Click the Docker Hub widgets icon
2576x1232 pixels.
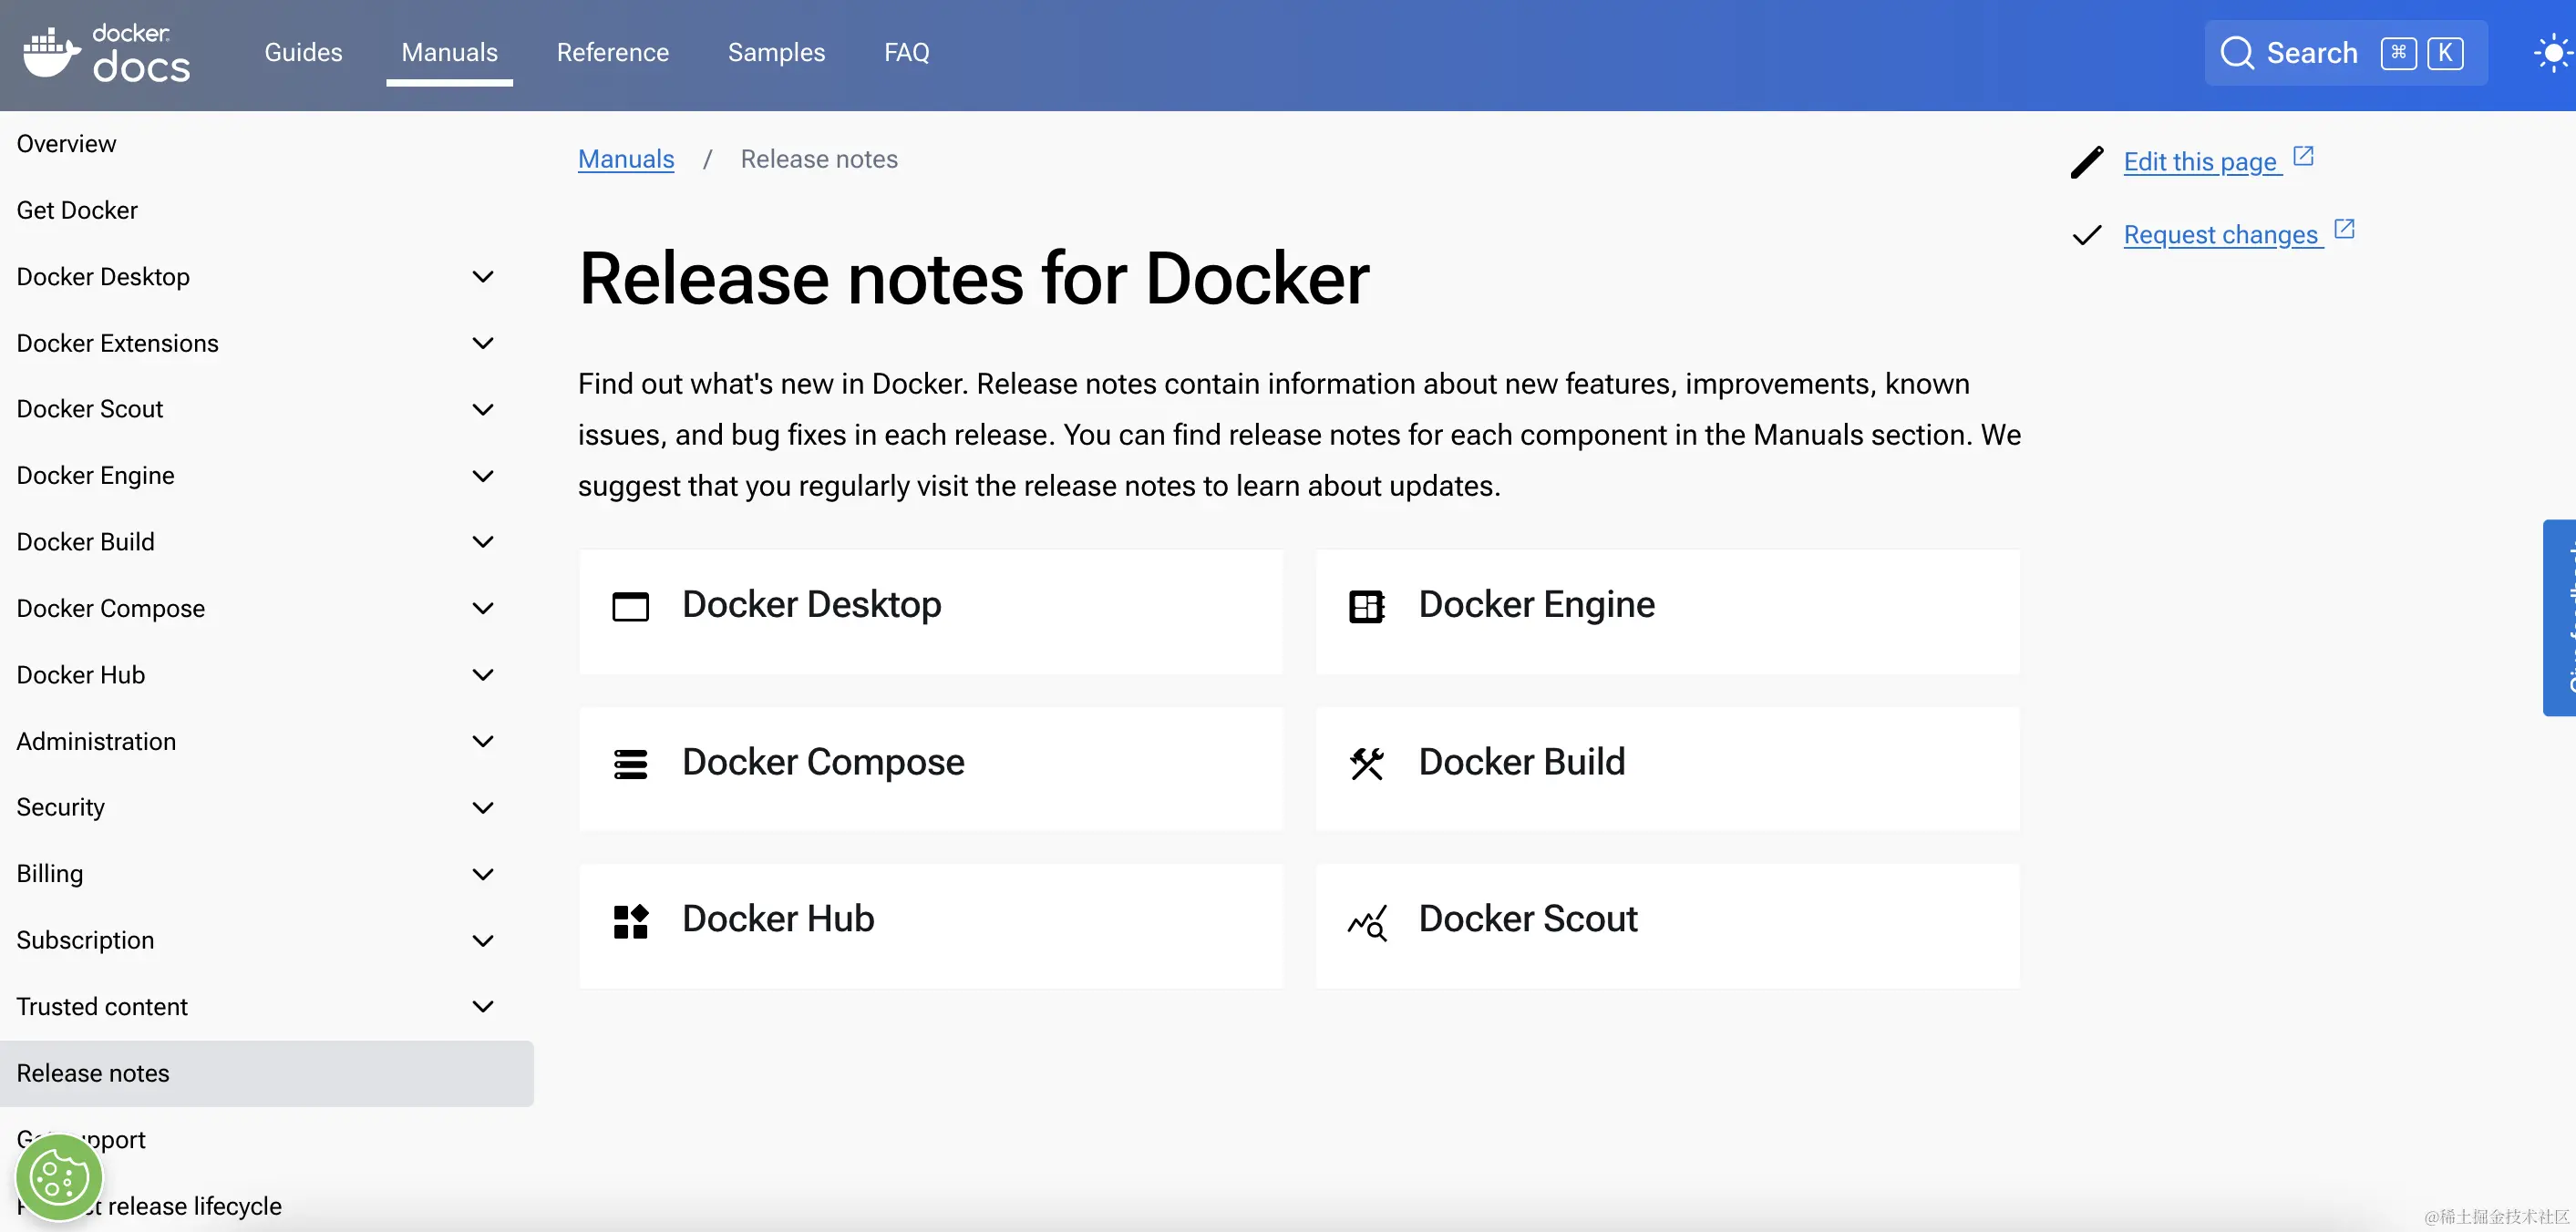630,921
